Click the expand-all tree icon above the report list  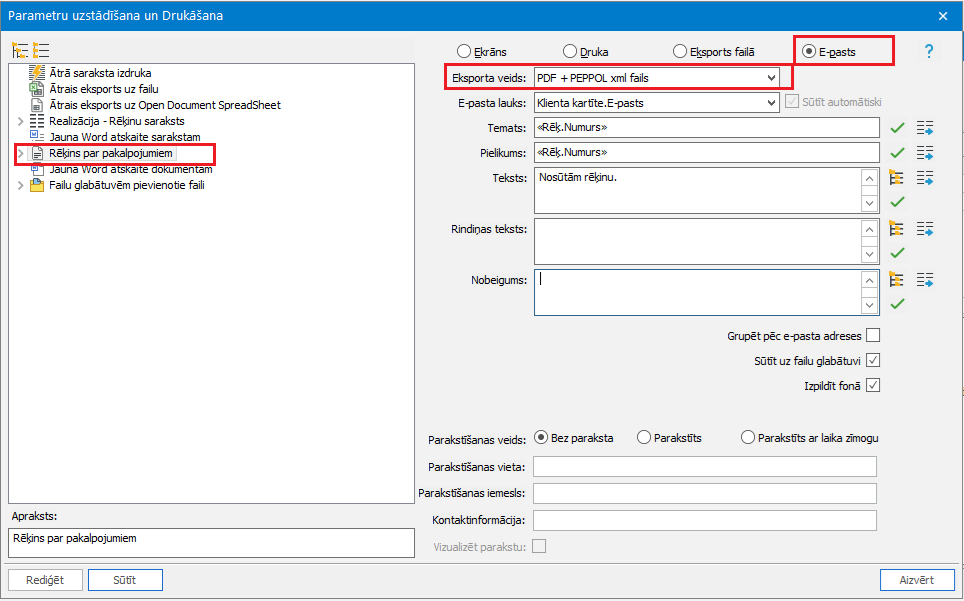[20, 50]
